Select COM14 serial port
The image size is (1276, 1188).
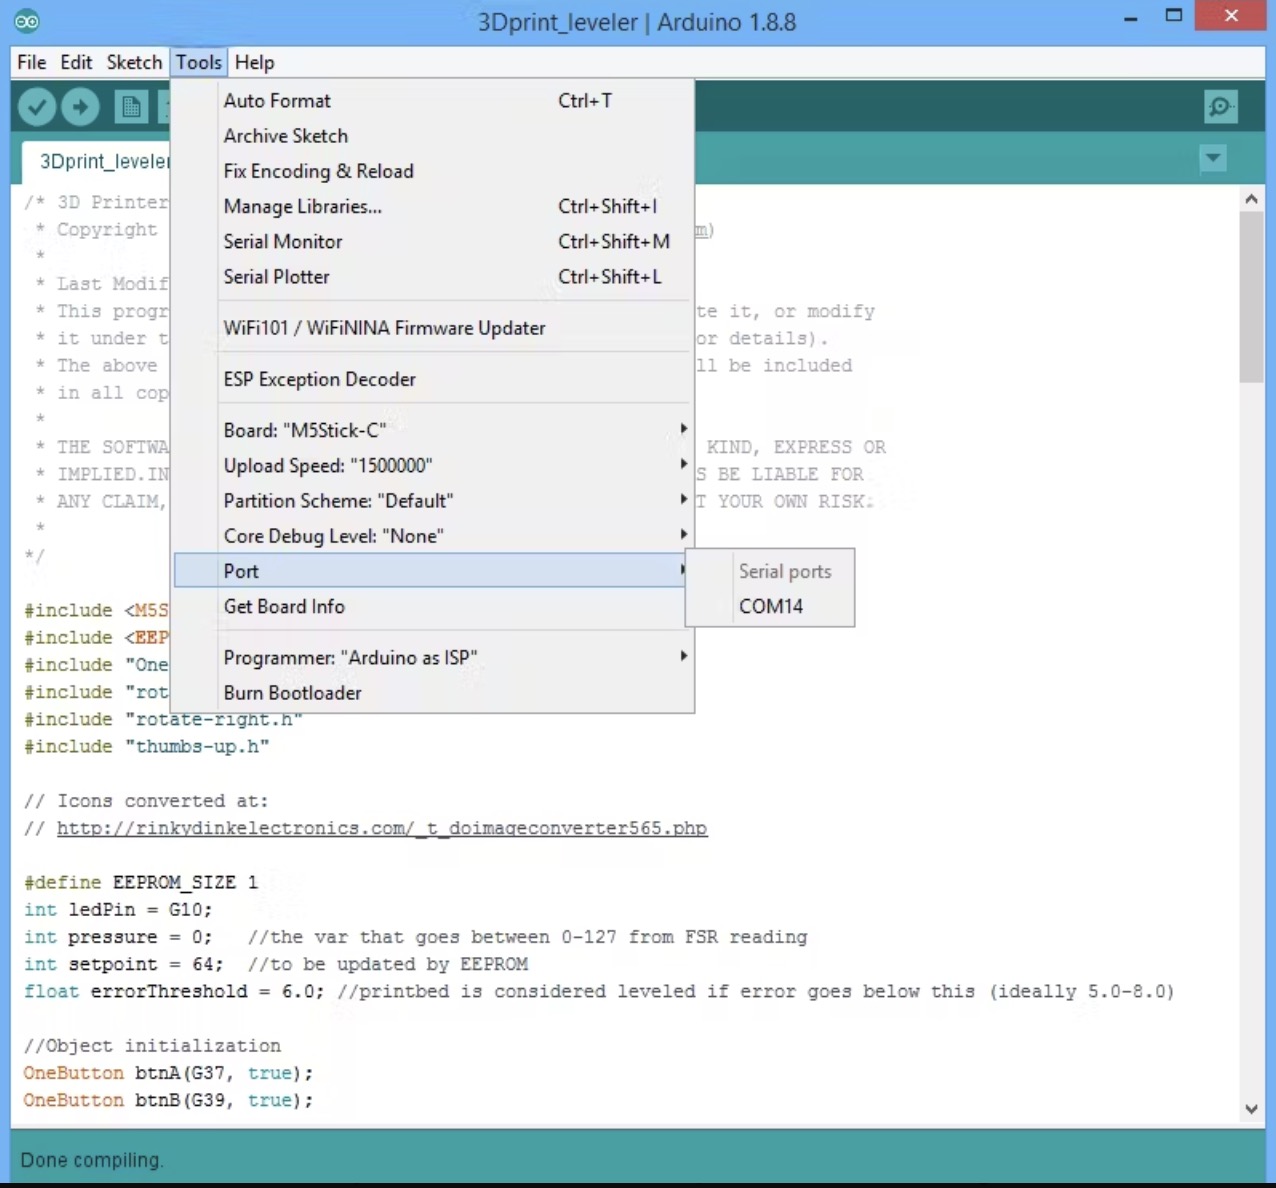771,606
